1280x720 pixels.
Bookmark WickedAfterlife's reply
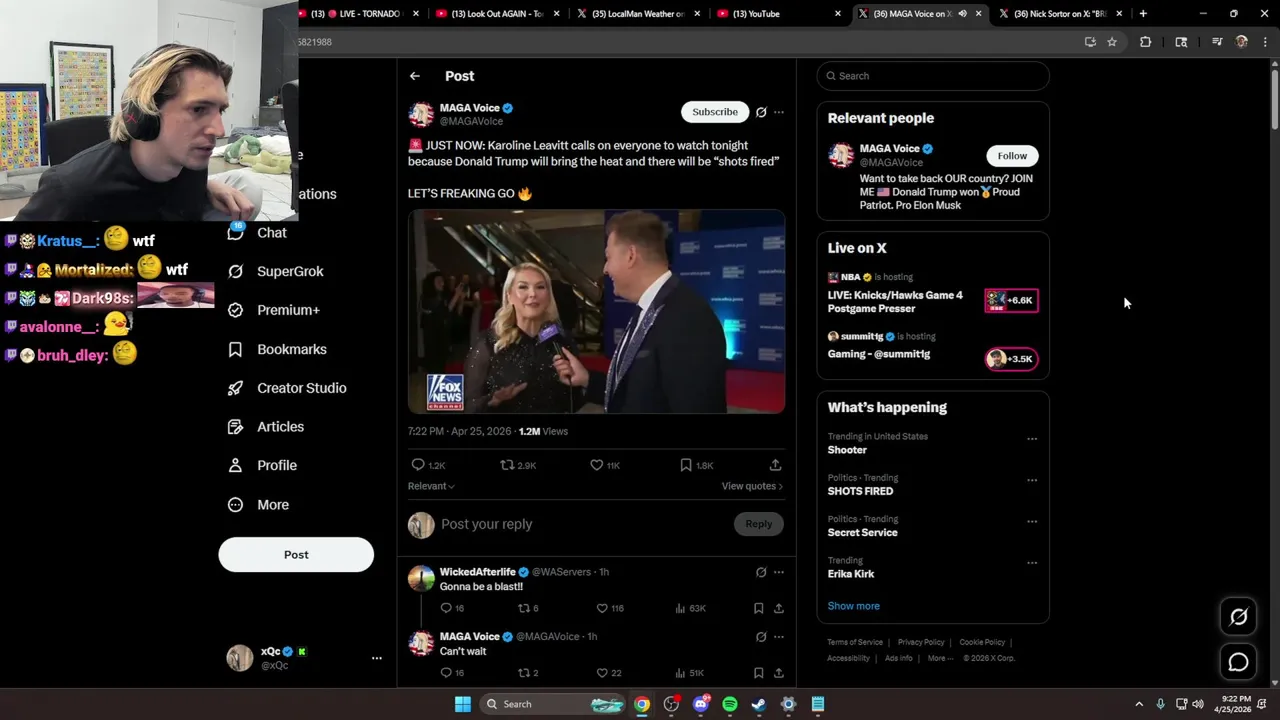pos(758,608)
